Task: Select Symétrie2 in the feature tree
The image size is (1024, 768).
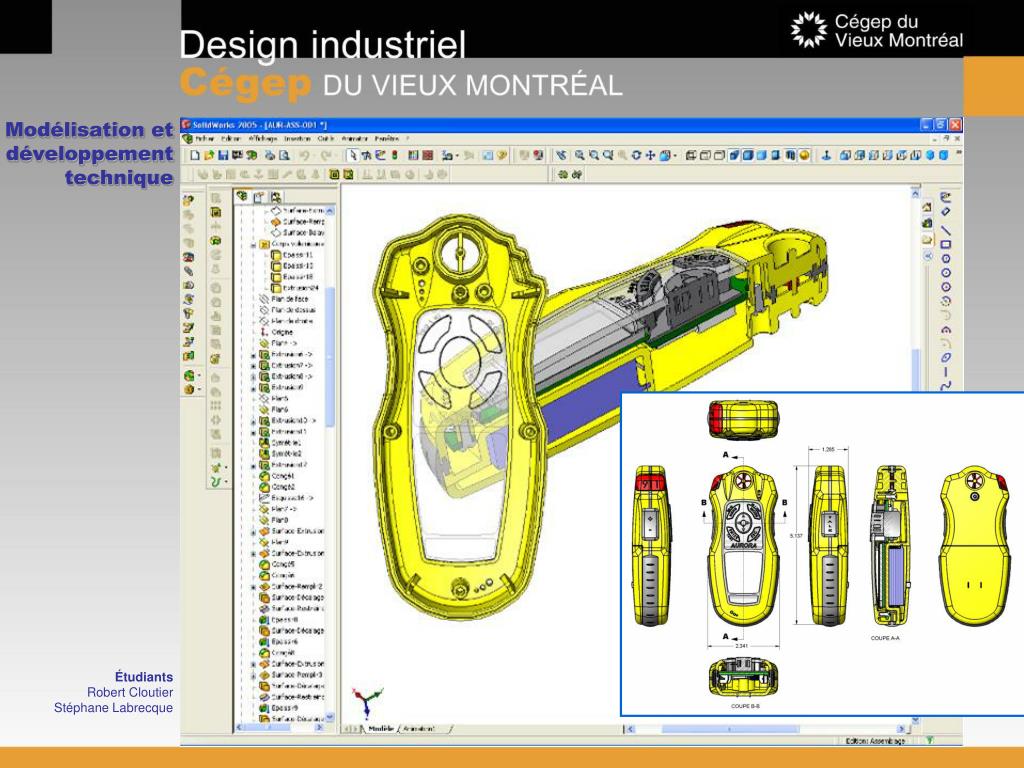Action: tap(287, 454)
